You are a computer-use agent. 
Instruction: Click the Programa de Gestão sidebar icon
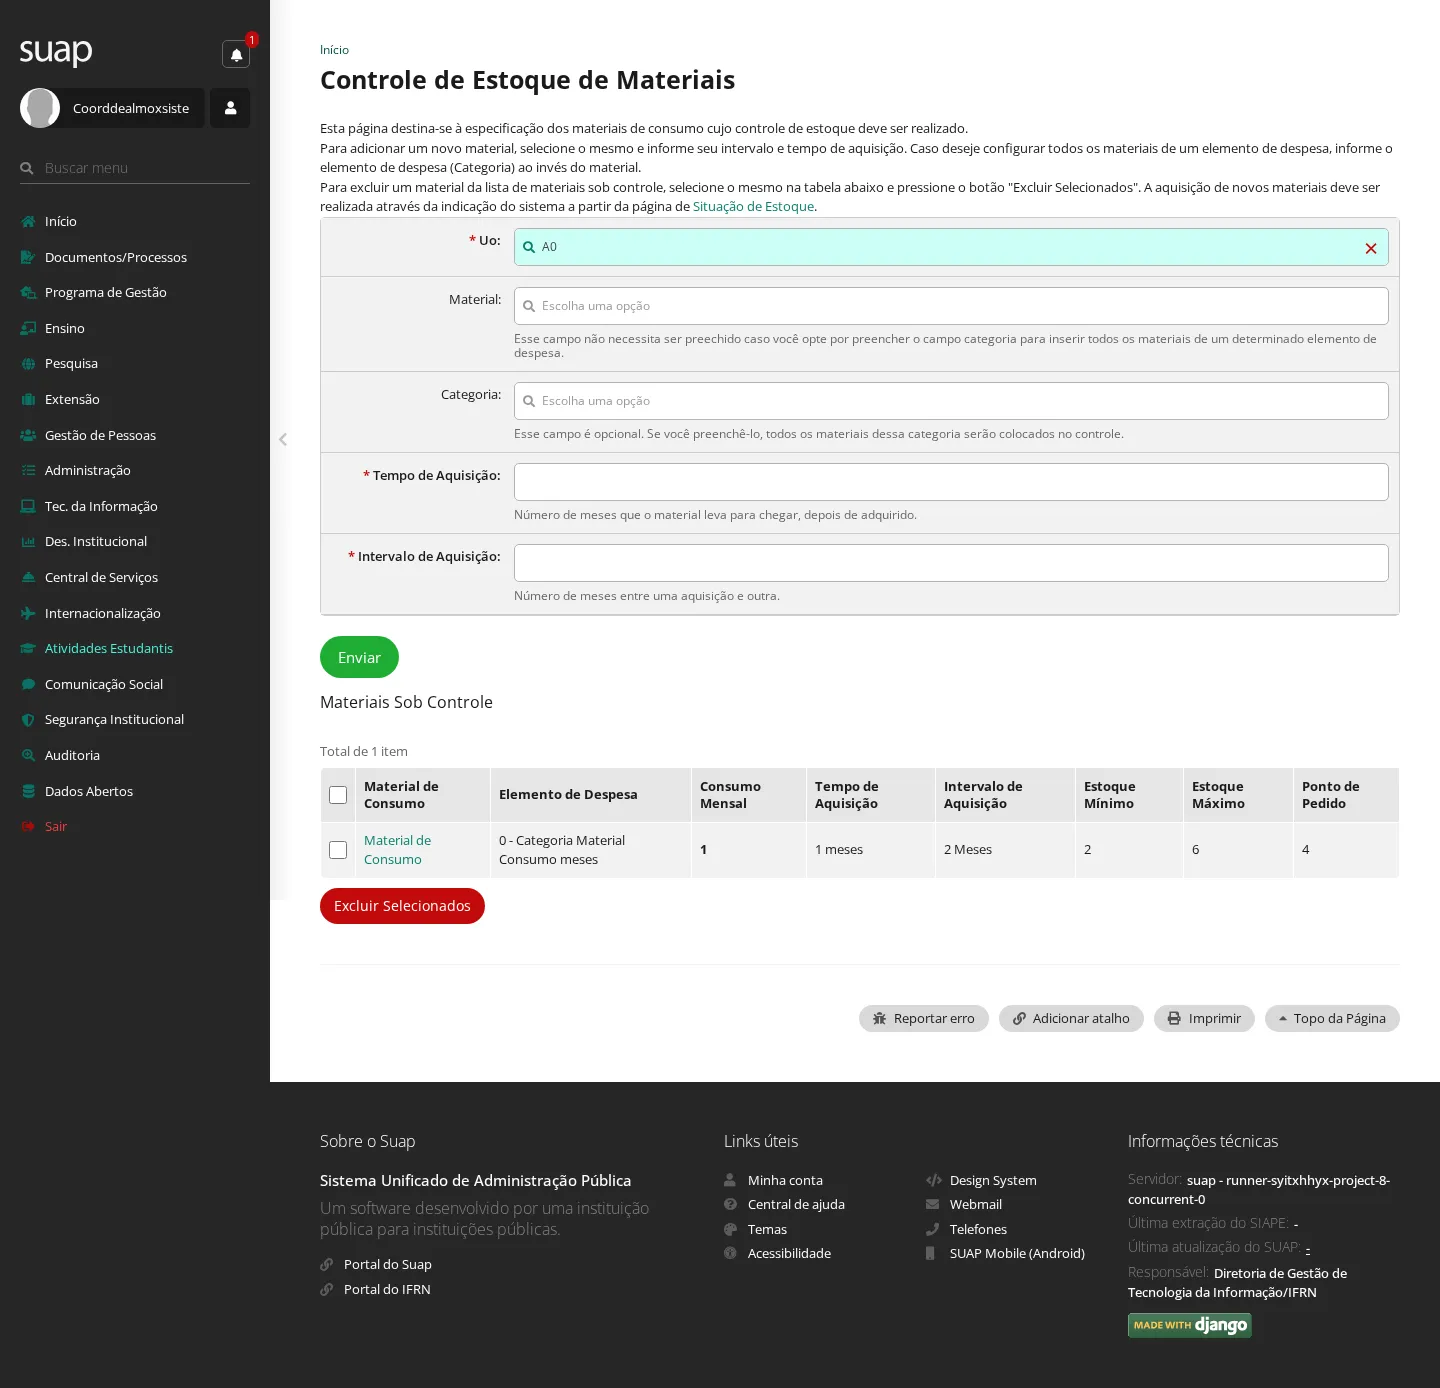pos(28,292)
